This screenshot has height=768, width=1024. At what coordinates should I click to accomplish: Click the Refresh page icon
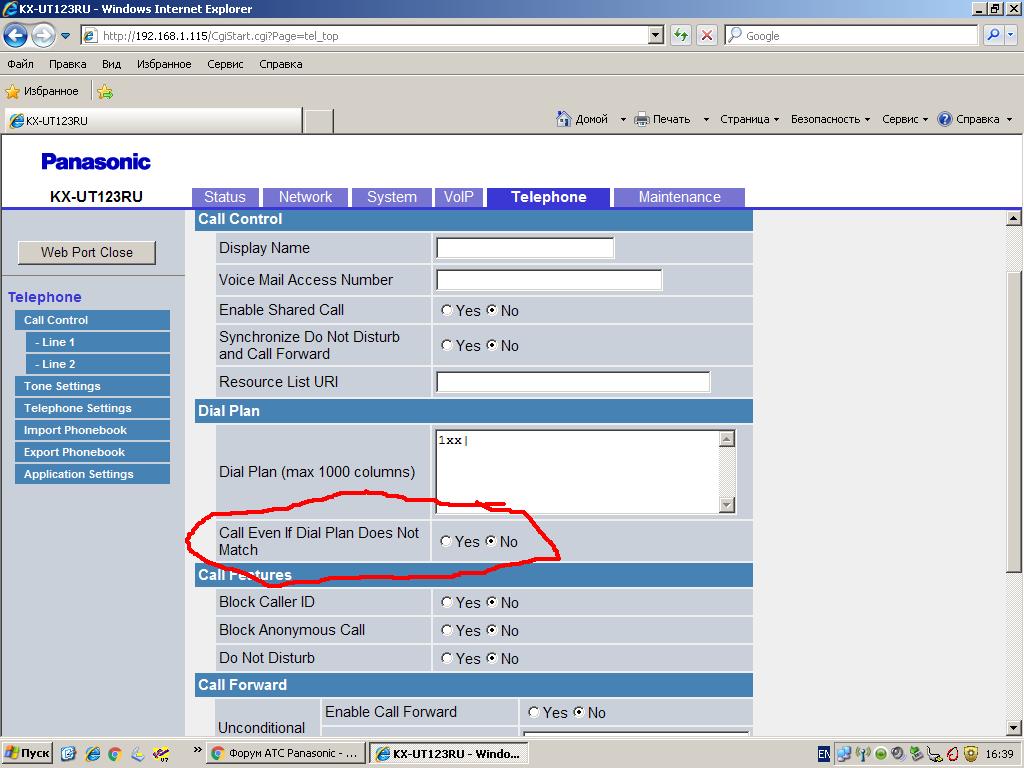tap(681, 35)
